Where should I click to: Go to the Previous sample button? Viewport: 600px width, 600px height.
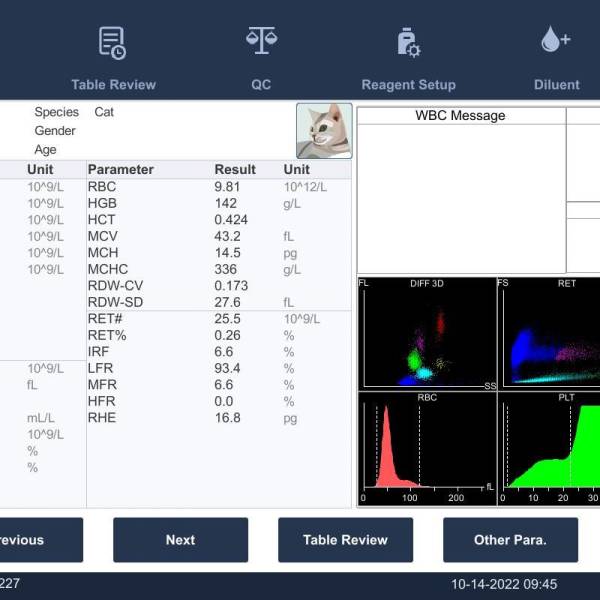[x=41, y=540]
